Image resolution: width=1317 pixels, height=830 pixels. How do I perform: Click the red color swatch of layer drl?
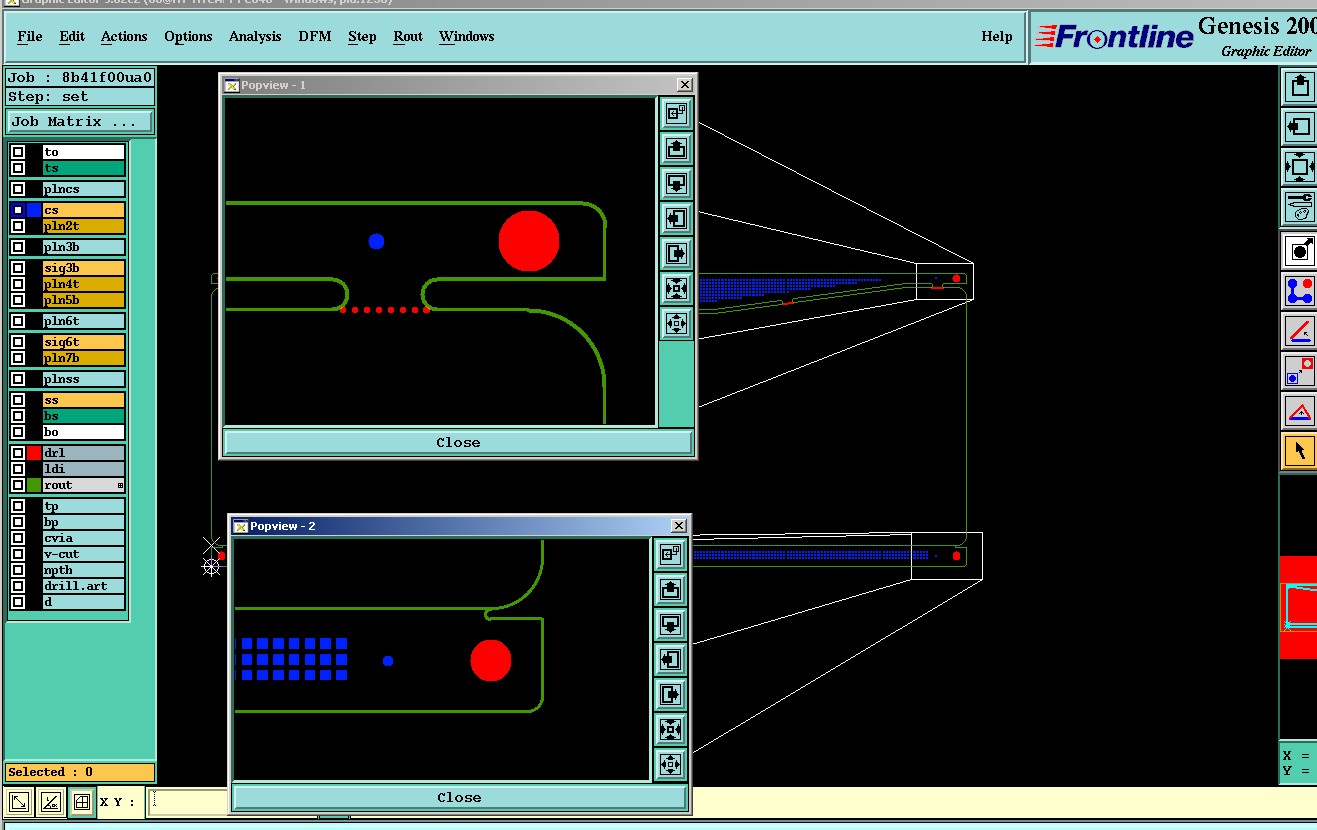click(34, 453)
